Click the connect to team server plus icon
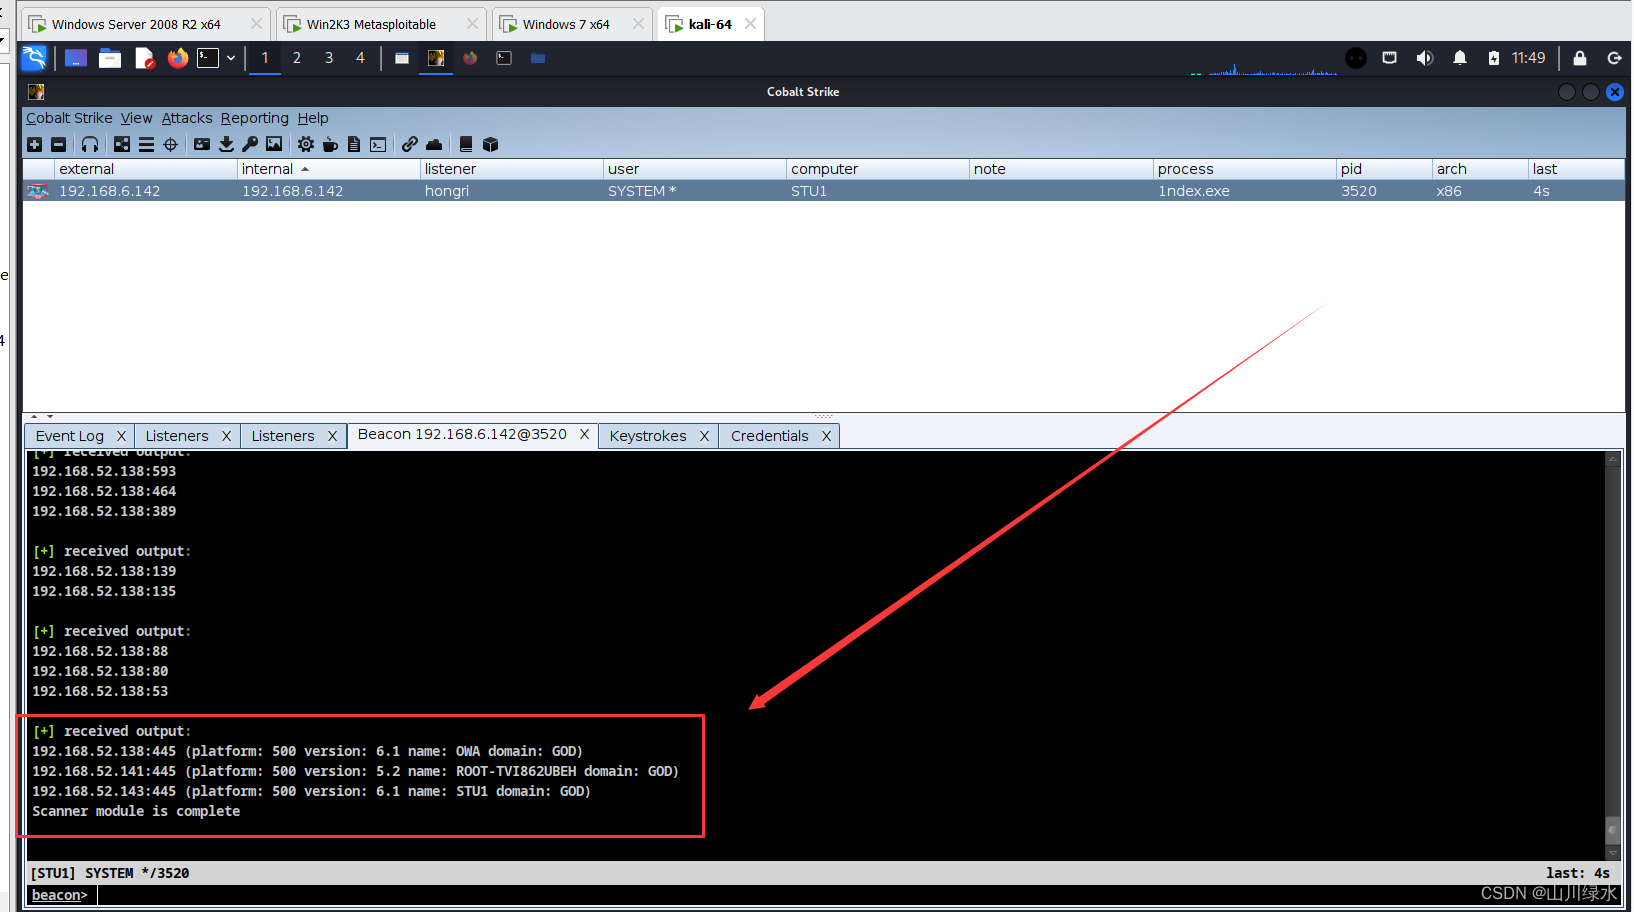 34,145
